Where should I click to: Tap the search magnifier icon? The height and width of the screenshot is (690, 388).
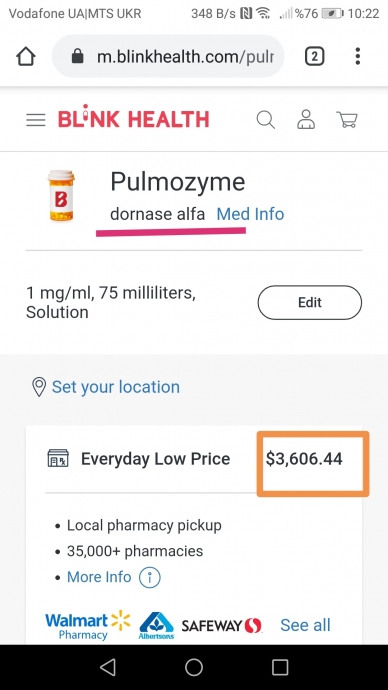[266, 119]
